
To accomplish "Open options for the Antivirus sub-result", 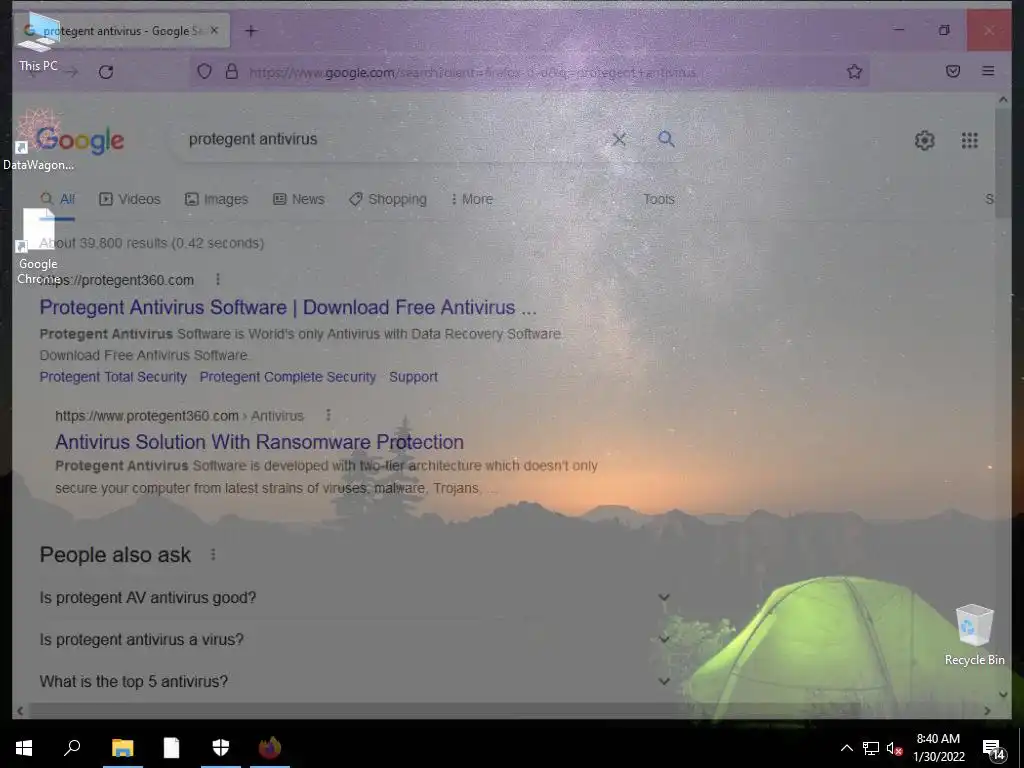I will [x=328, y=415].
